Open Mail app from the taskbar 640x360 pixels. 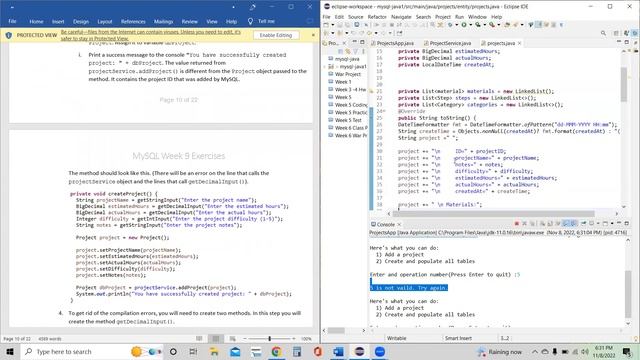click(235, 351)
